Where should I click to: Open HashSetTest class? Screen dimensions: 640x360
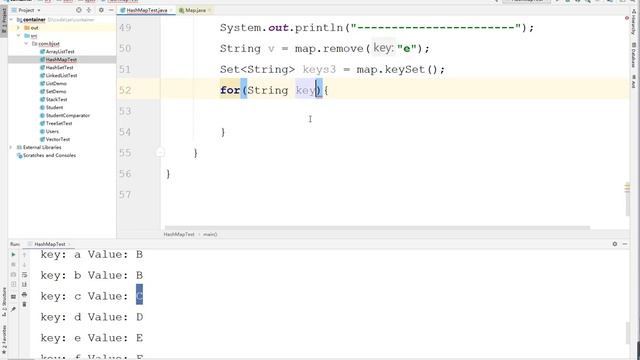[59, 68]
